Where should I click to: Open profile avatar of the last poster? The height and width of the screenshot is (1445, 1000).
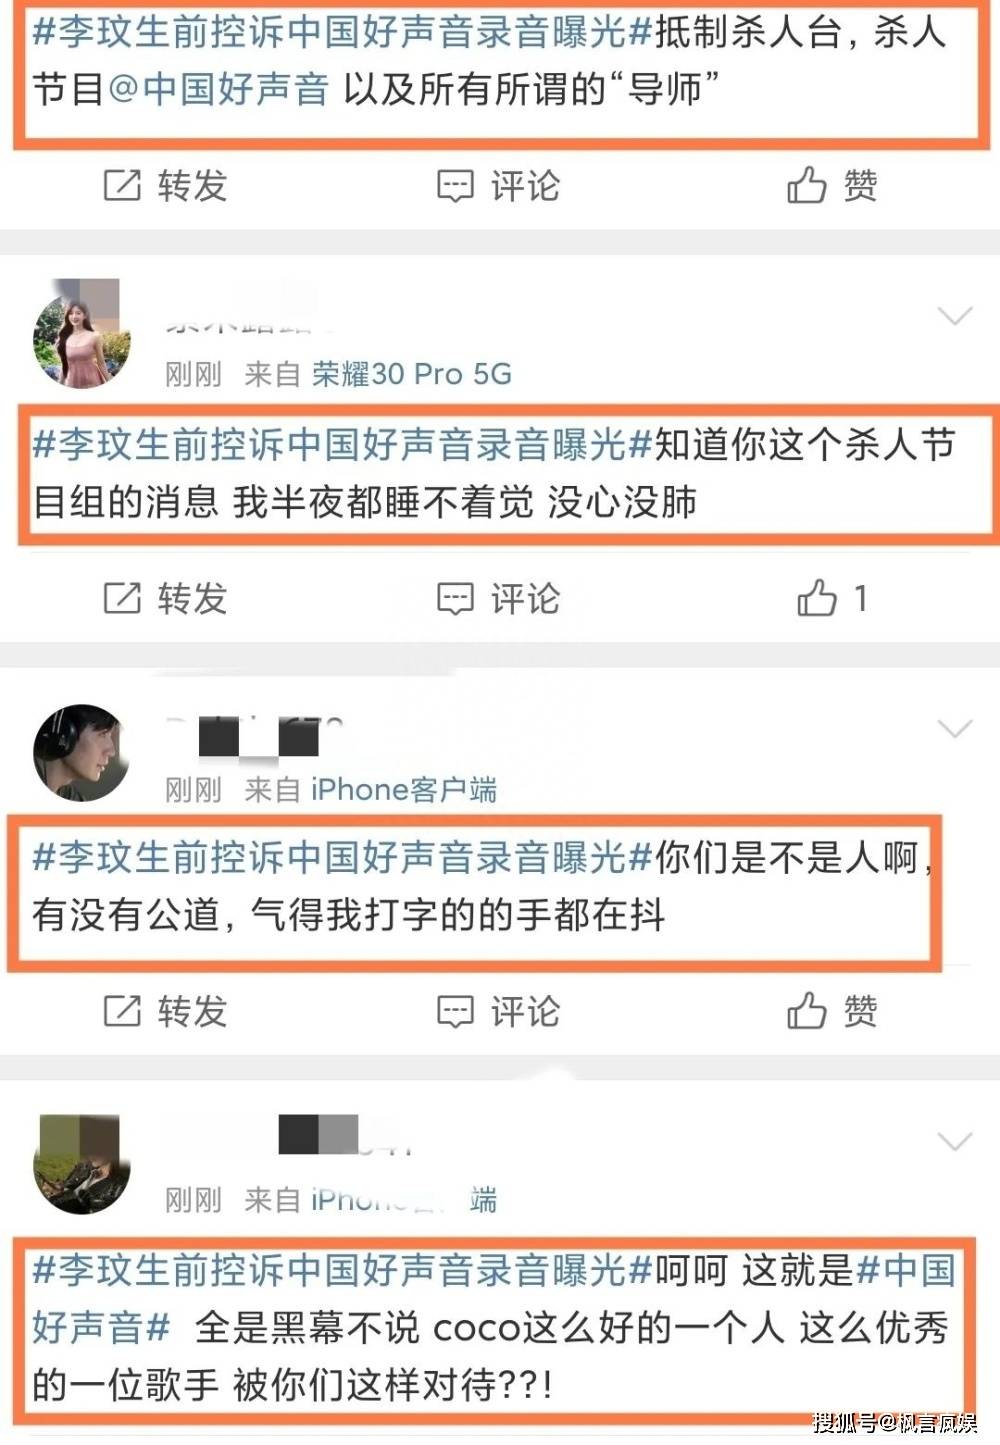81,1164
